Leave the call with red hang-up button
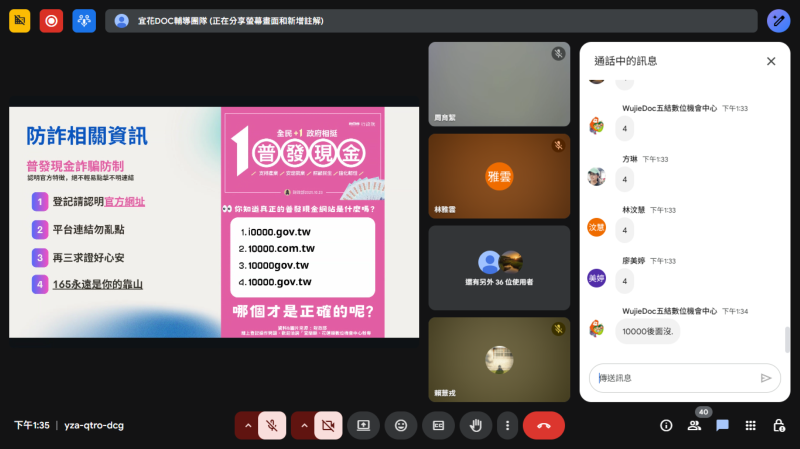 [x=544, y=425]
